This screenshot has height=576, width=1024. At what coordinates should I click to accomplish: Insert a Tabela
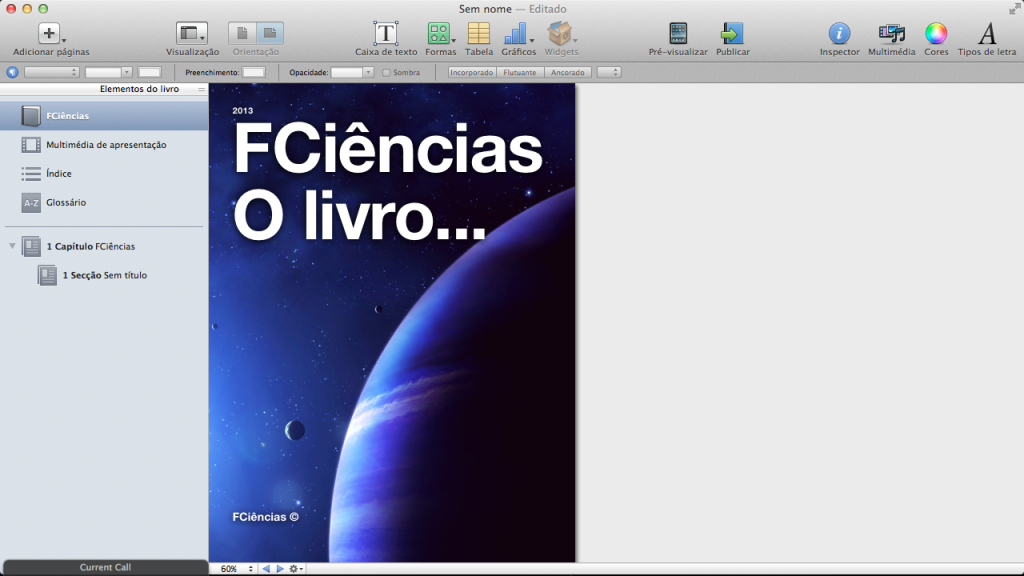point(479,33)
